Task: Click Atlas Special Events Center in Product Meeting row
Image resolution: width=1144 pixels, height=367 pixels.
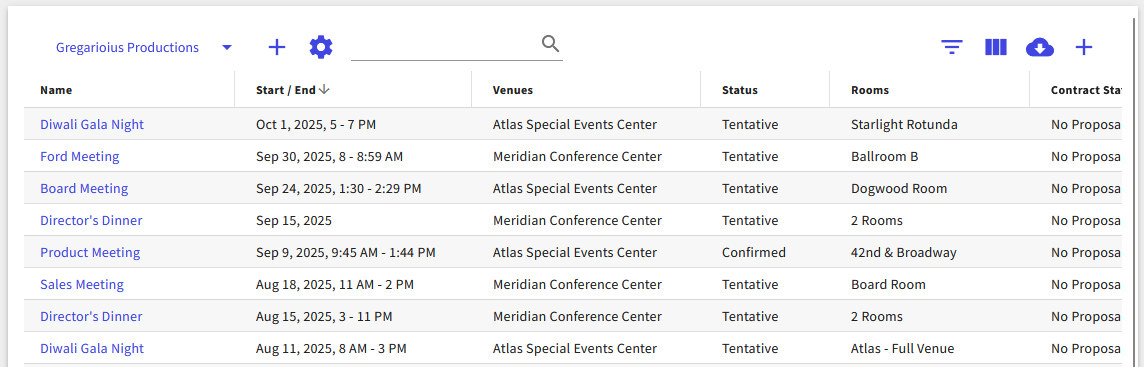Action: click(x=575, y=253)
